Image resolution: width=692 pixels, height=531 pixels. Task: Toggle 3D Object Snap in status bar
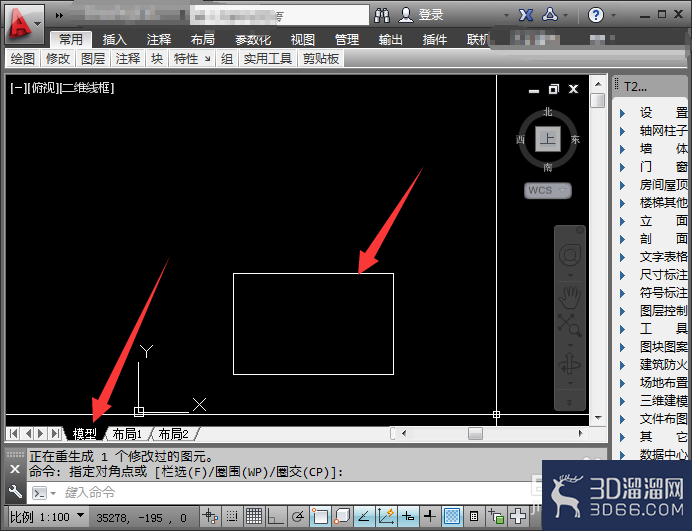(x=342, y=516)
